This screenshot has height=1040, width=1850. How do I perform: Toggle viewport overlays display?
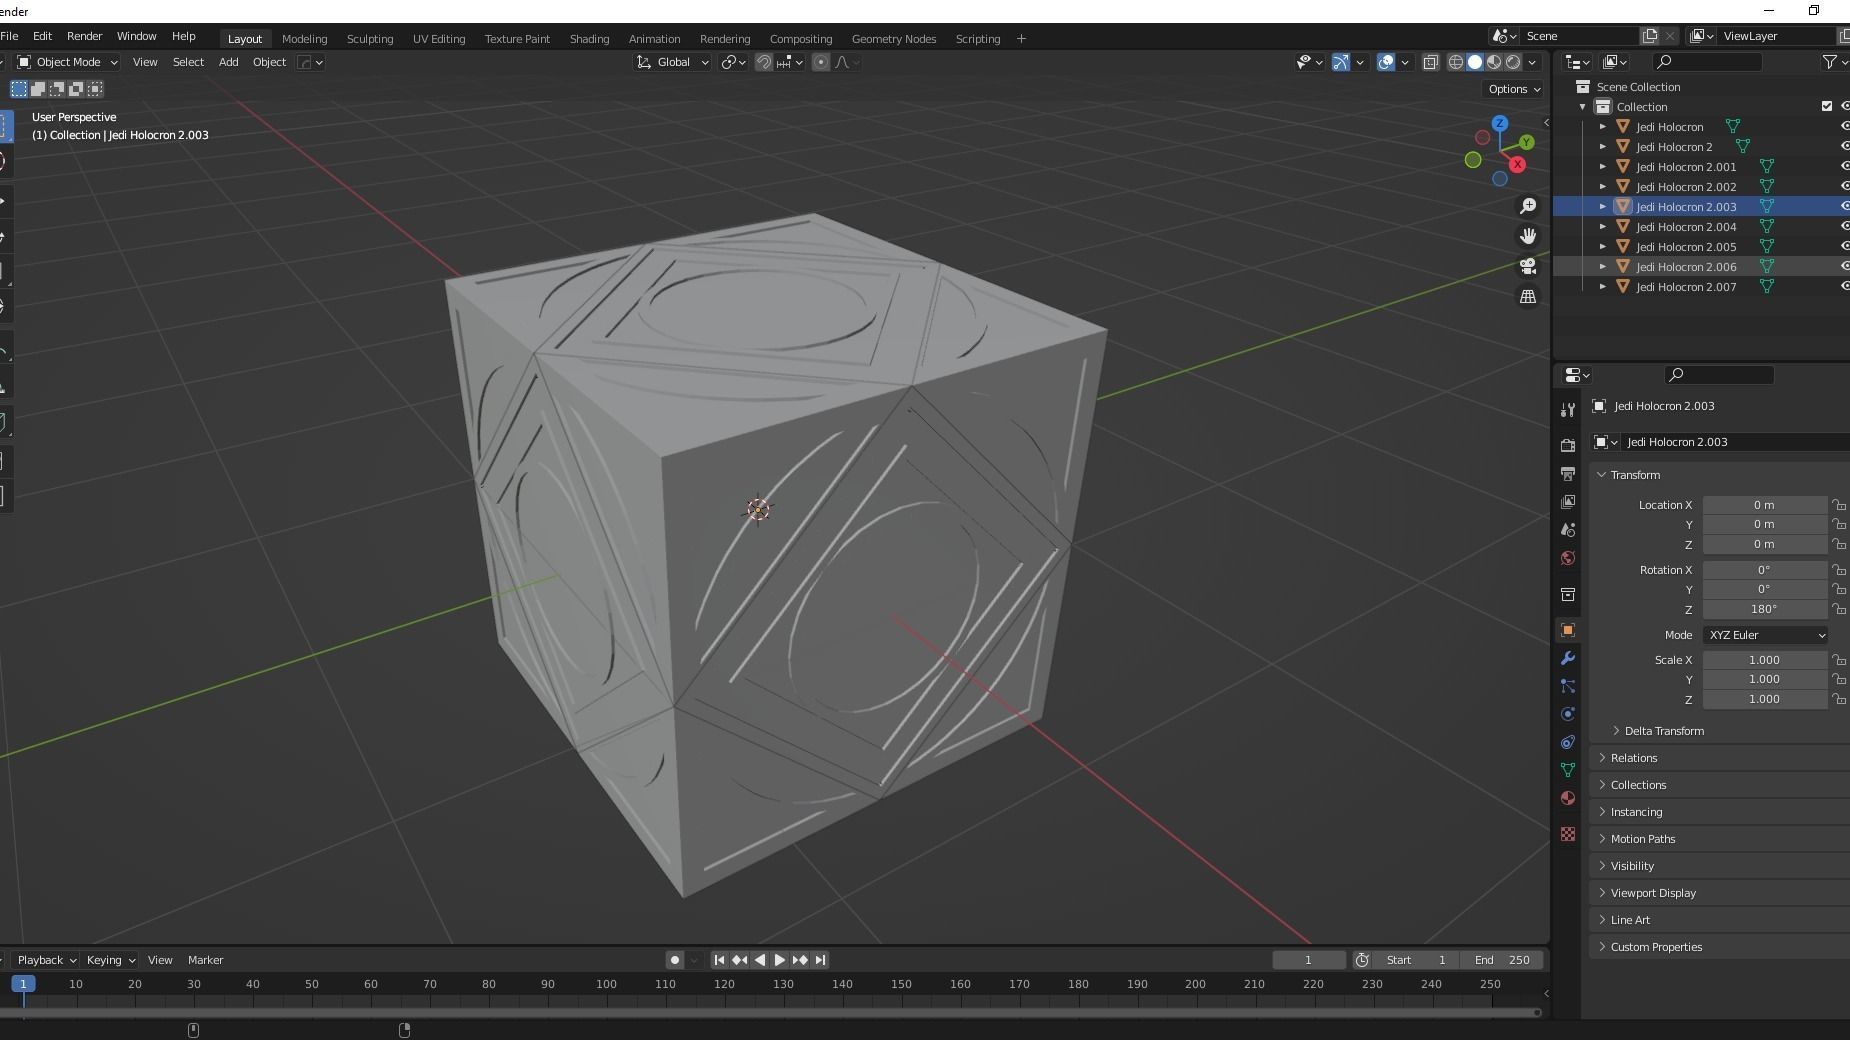(x=1386, y=62)
